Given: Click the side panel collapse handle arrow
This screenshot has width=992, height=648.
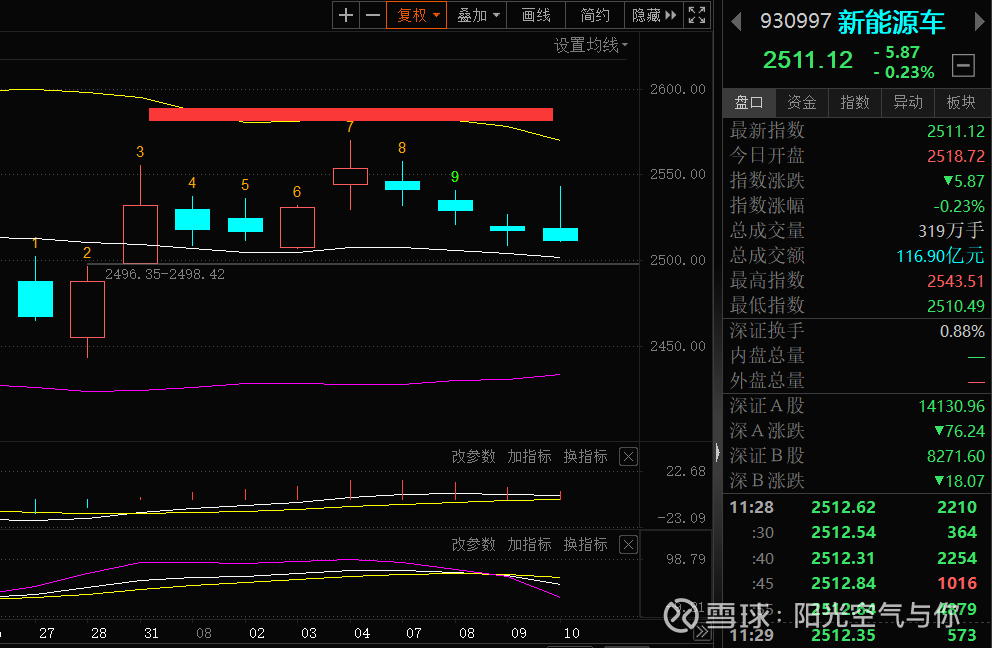Looking at the screenshot, I should (x=715, y=452).
